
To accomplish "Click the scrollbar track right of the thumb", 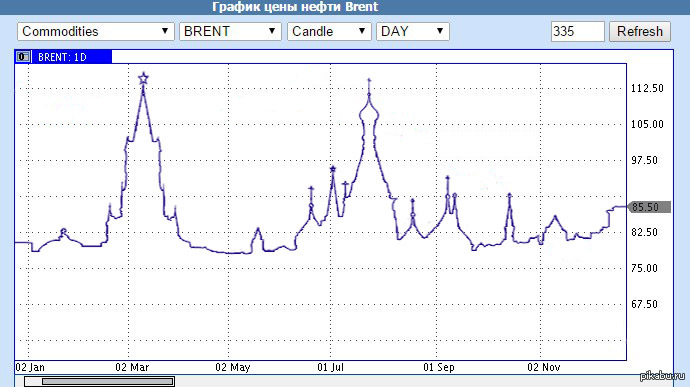I will click(422, 381).
